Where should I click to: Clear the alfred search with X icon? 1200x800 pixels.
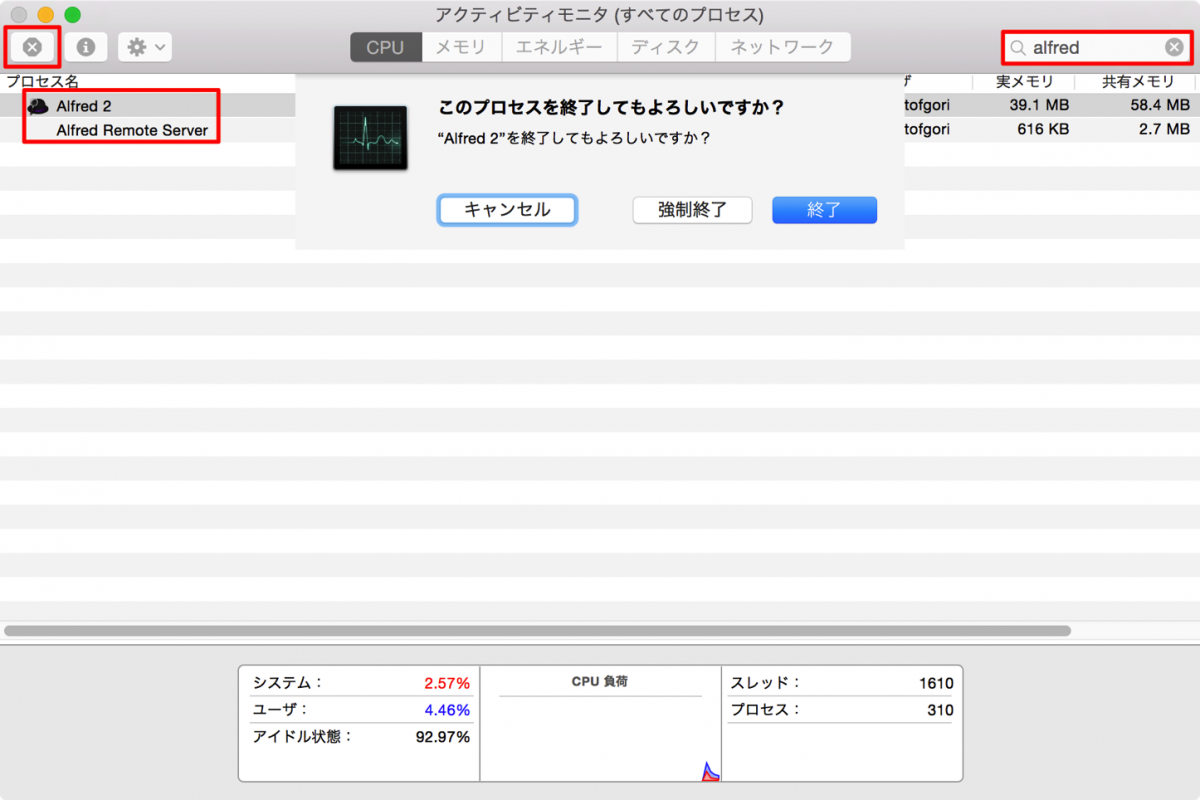pos(1174,47)
